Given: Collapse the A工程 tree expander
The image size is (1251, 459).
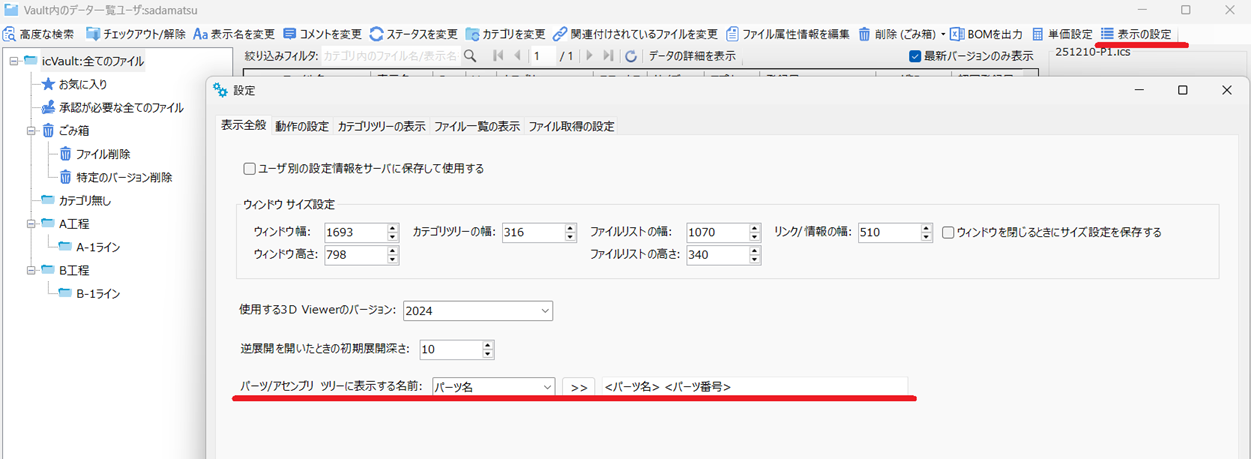Looking at the screenshot, I should pos(31,224).
